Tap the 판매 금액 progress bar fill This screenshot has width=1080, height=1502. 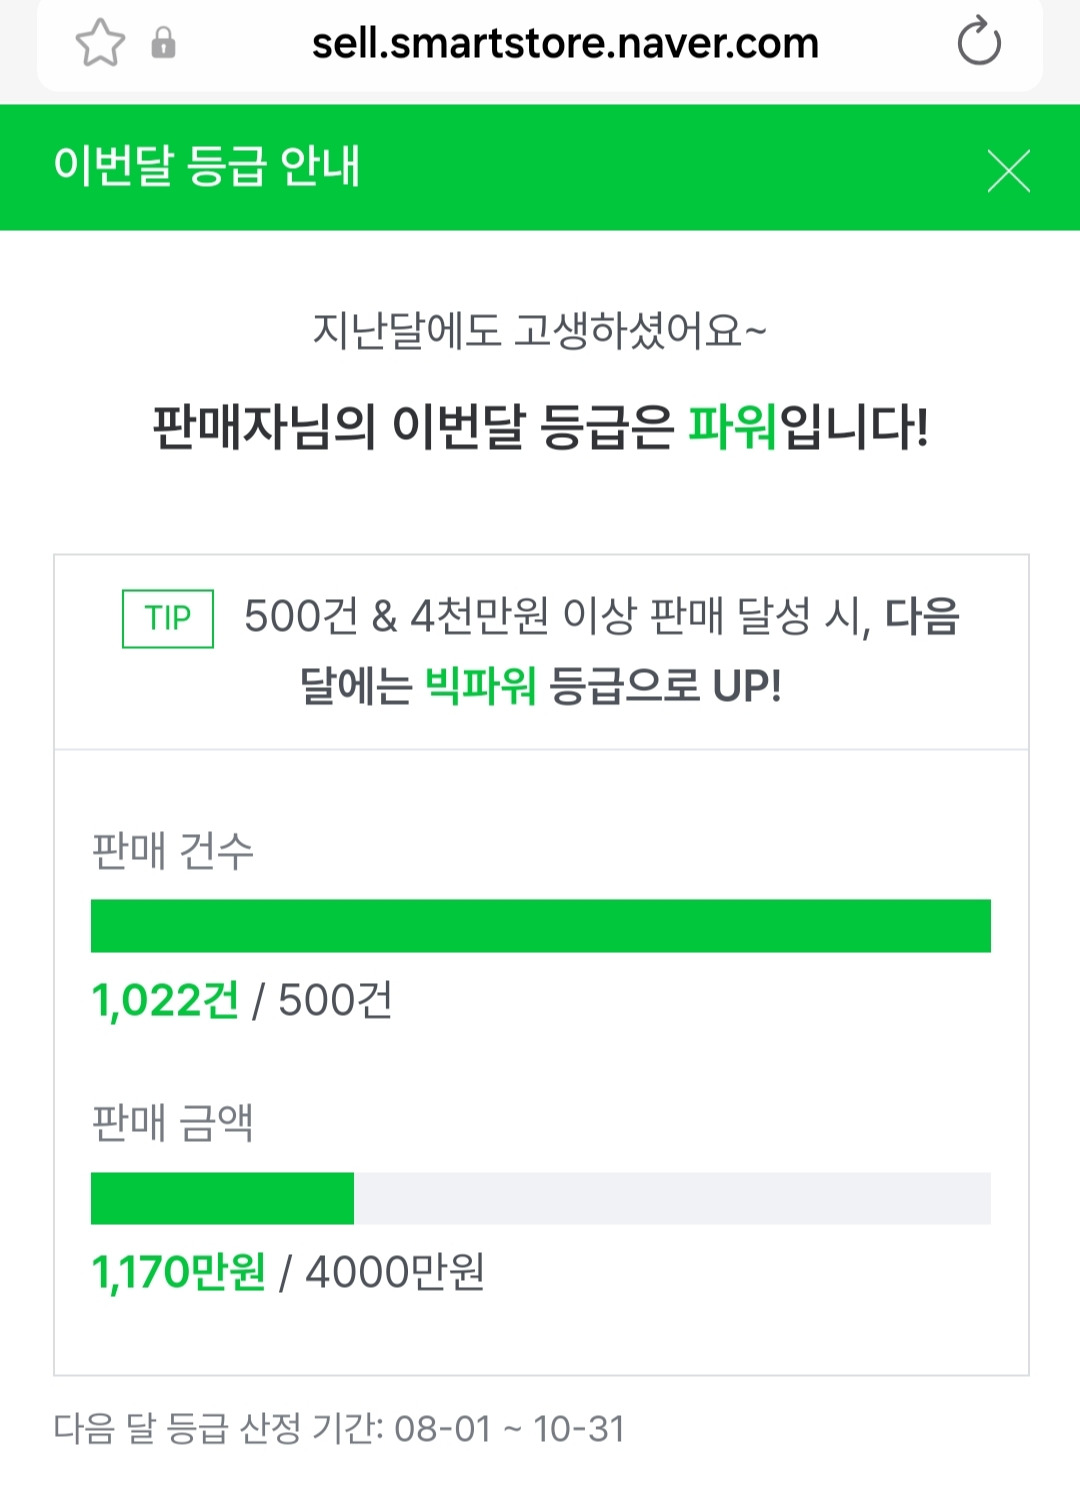[x=222, y=1198]
